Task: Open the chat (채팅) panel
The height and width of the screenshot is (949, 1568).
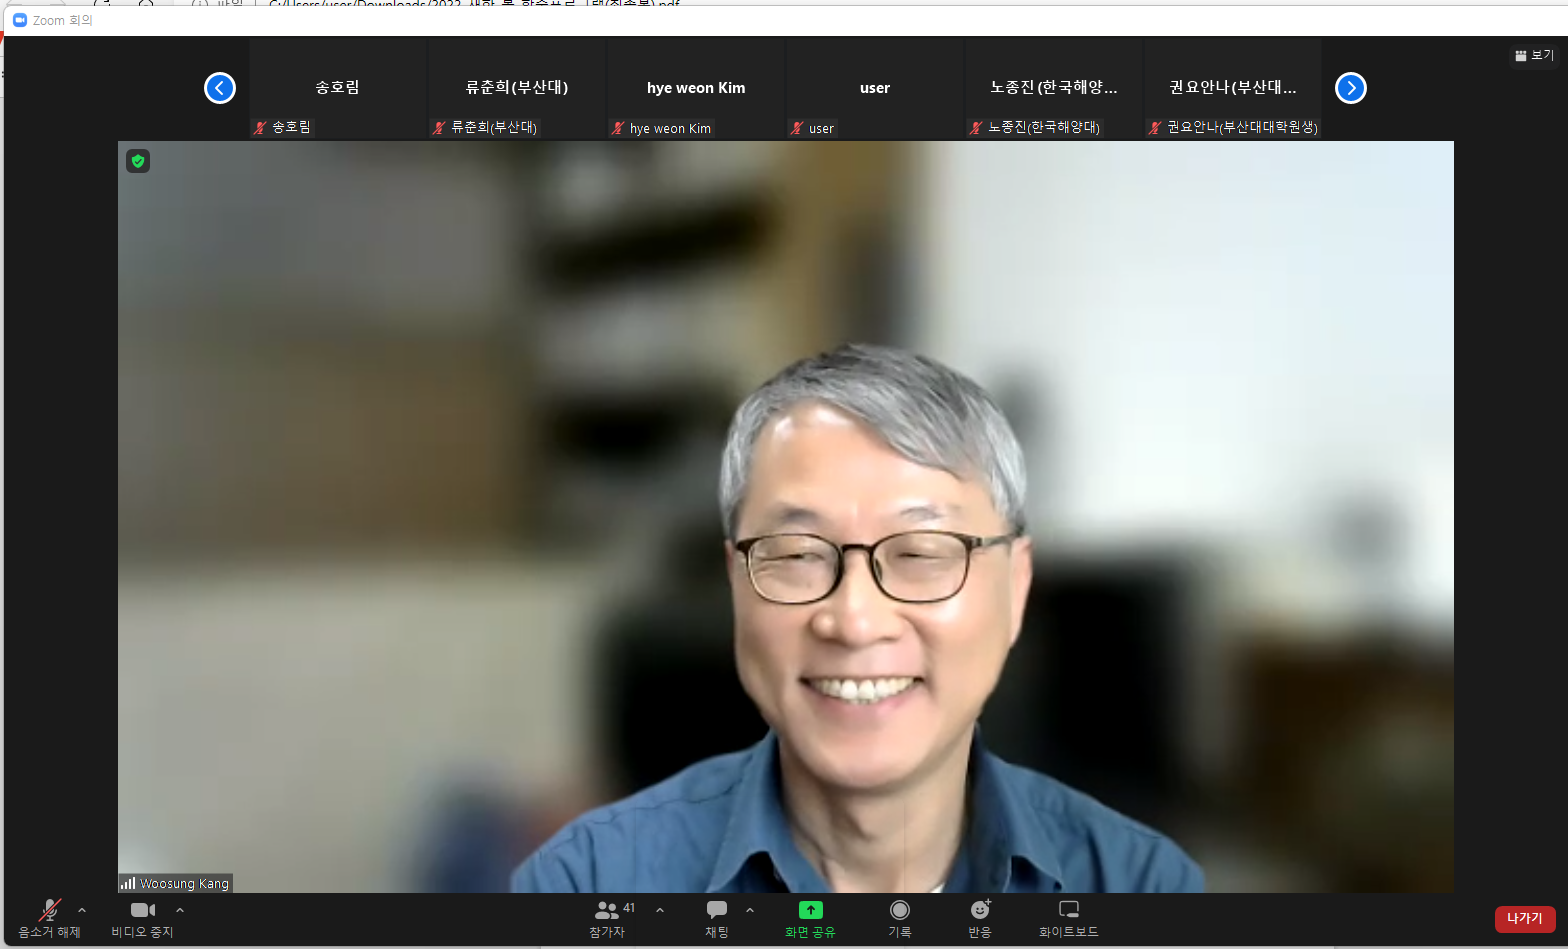Action: (717, 917)
